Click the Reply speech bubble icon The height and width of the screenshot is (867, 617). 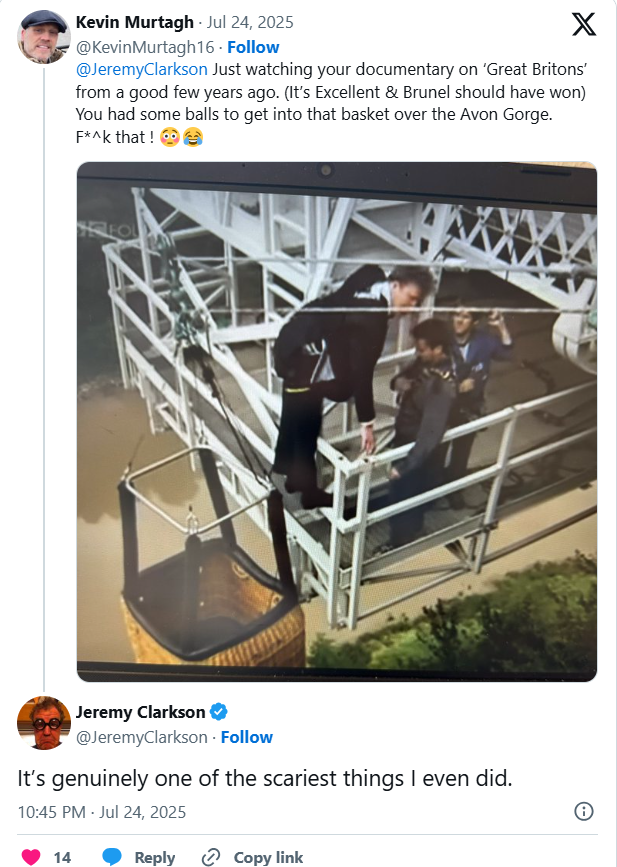(x=112, y=857)
